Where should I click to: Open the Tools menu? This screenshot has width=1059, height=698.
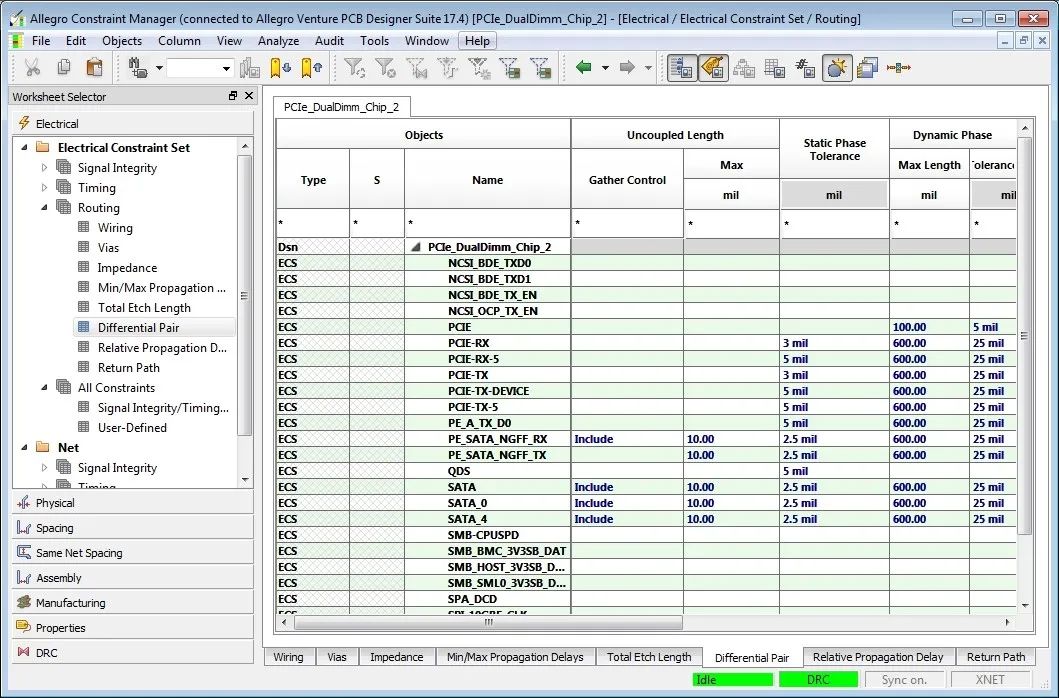(x=374, y=41)
